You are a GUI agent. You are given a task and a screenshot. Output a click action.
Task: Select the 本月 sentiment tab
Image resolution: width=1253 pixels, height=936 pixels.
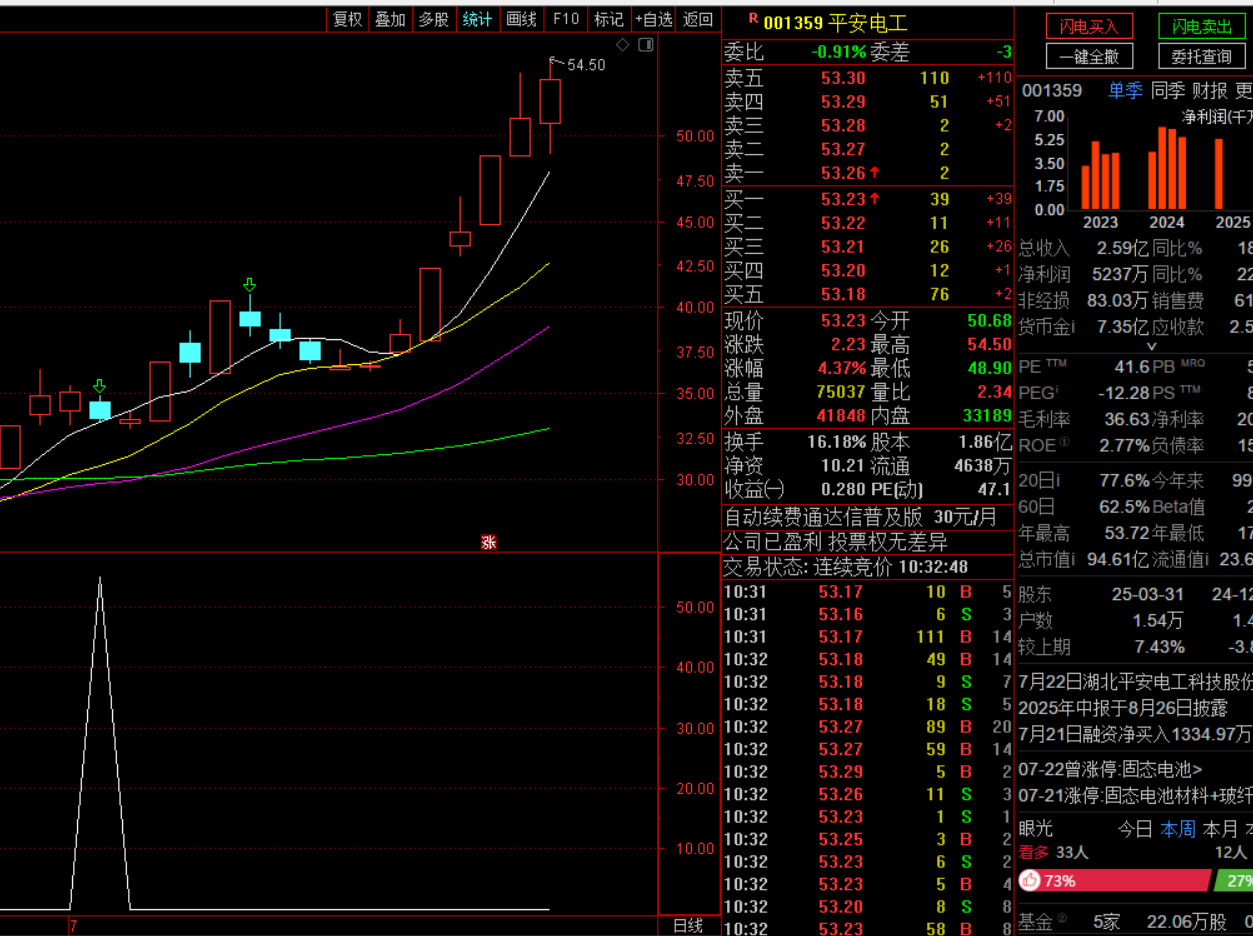pyautogui.click(x=1220, y=829)
